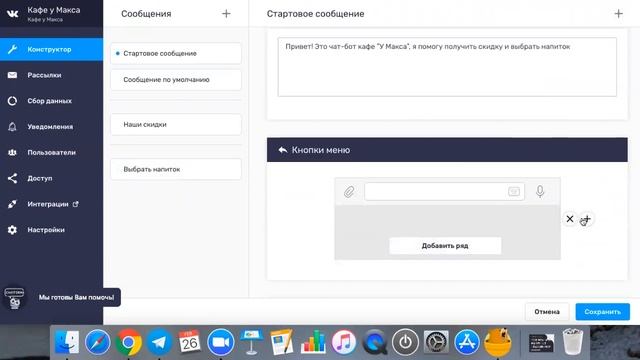Open the Конструктор section
The height and width of the screenshot is (360, 640).
coord(51,49)
